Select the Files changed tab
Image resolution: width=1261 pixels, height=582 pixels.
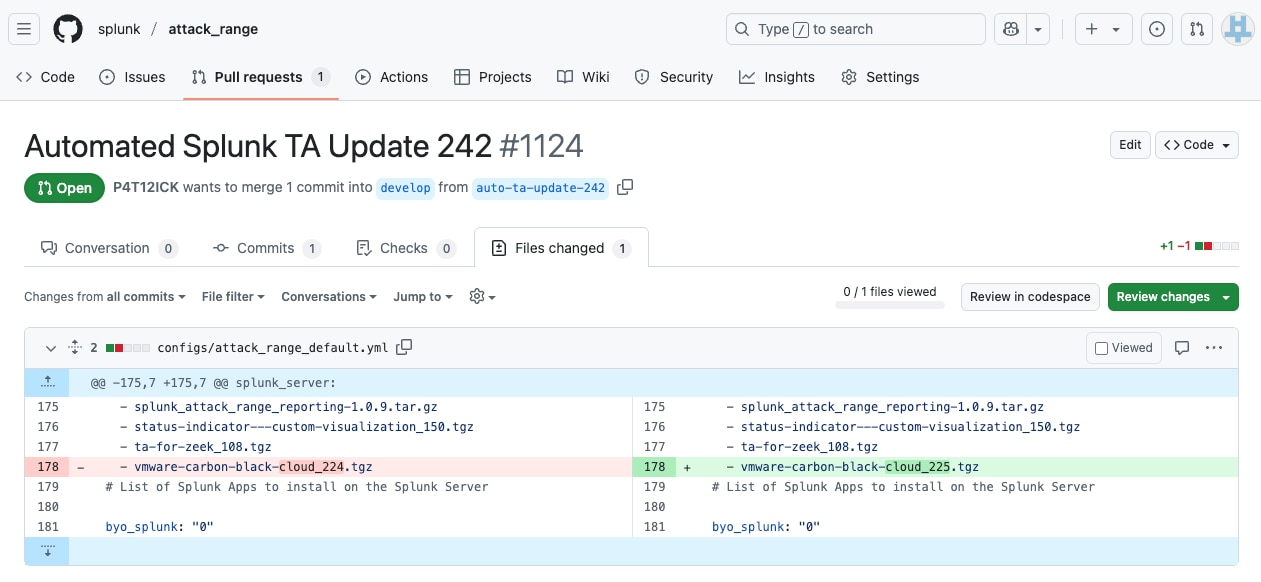[561, 248]
